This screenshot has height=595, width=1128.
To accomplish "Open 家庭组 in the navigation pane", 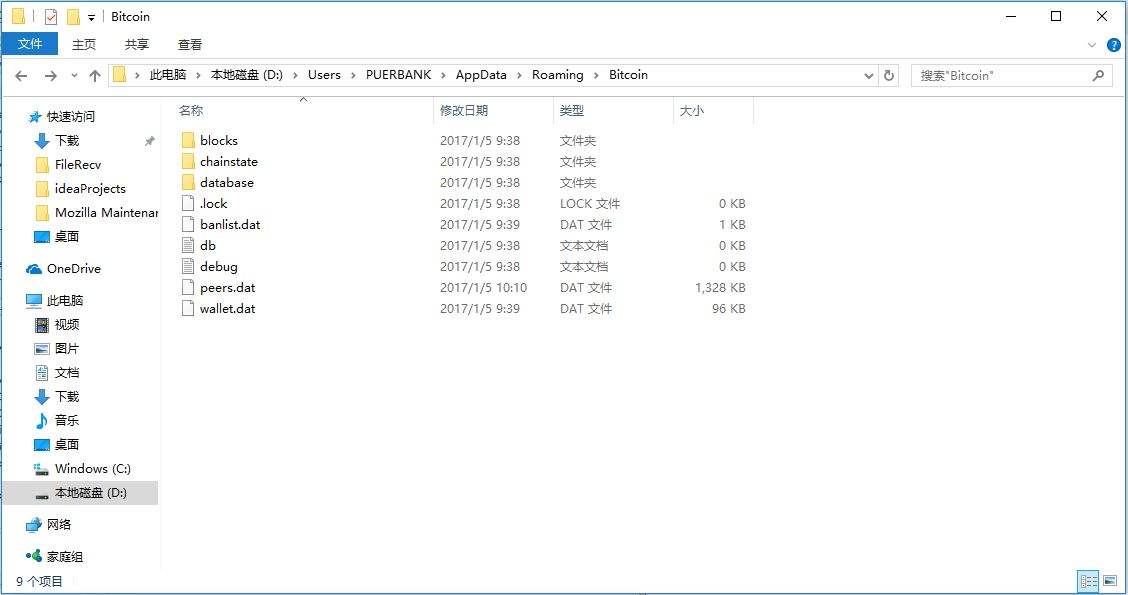I will (x=64, y=556).
